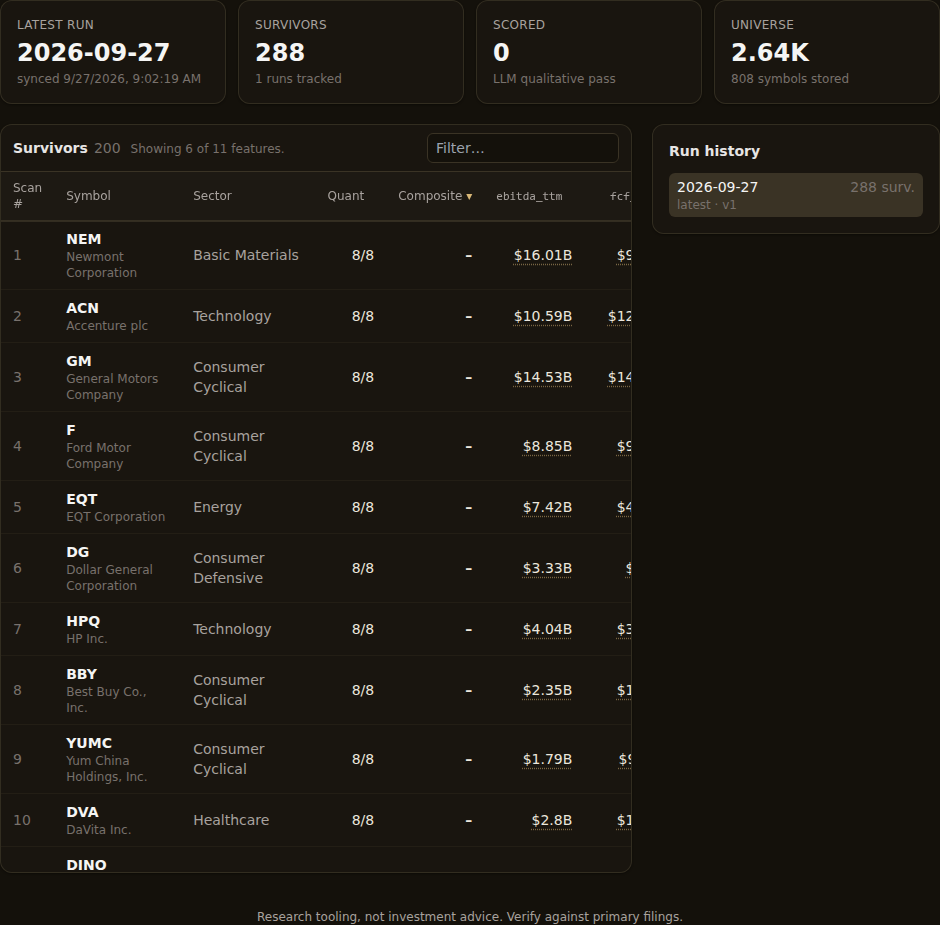Click the $7.42B ebitda value for EQT
The width and height of the screenshot is (940, 925).
coord(547,507)
